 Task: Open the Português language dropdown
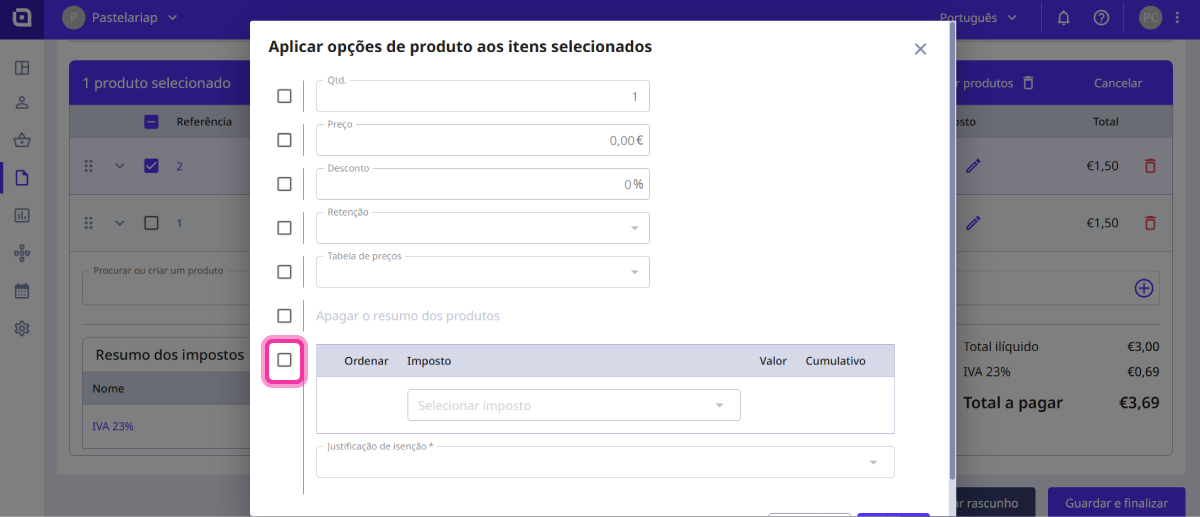pos(979,18)
